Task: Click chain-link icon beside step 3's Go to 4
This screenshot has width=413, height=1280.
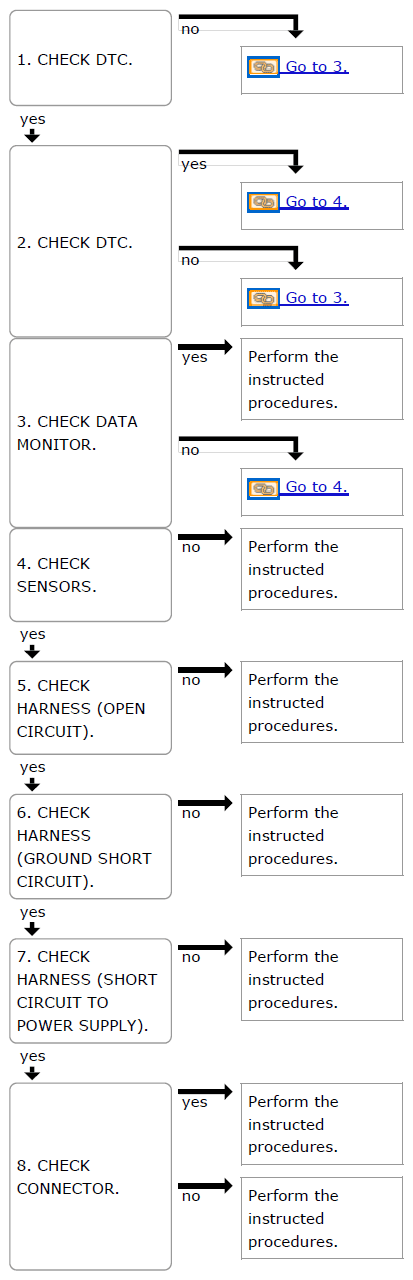Action: click(263, 487)
